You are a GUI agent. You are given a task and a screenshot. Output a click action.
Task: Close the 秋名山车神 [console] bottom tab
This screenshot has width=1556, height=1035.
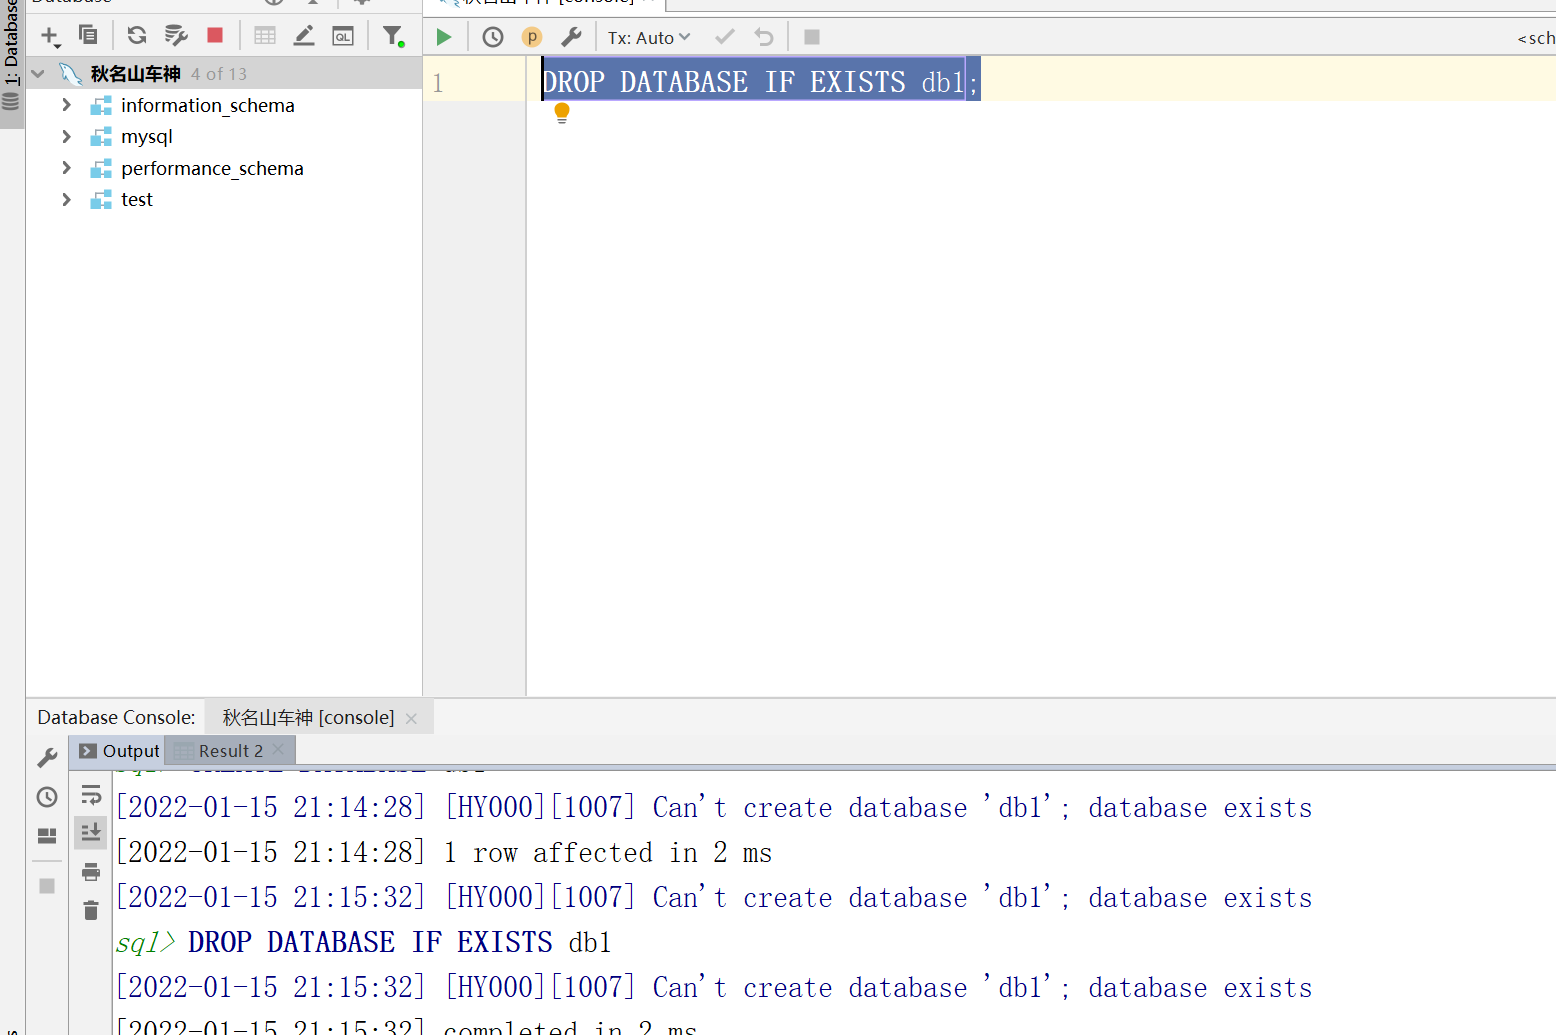click(x=411, y=718)
